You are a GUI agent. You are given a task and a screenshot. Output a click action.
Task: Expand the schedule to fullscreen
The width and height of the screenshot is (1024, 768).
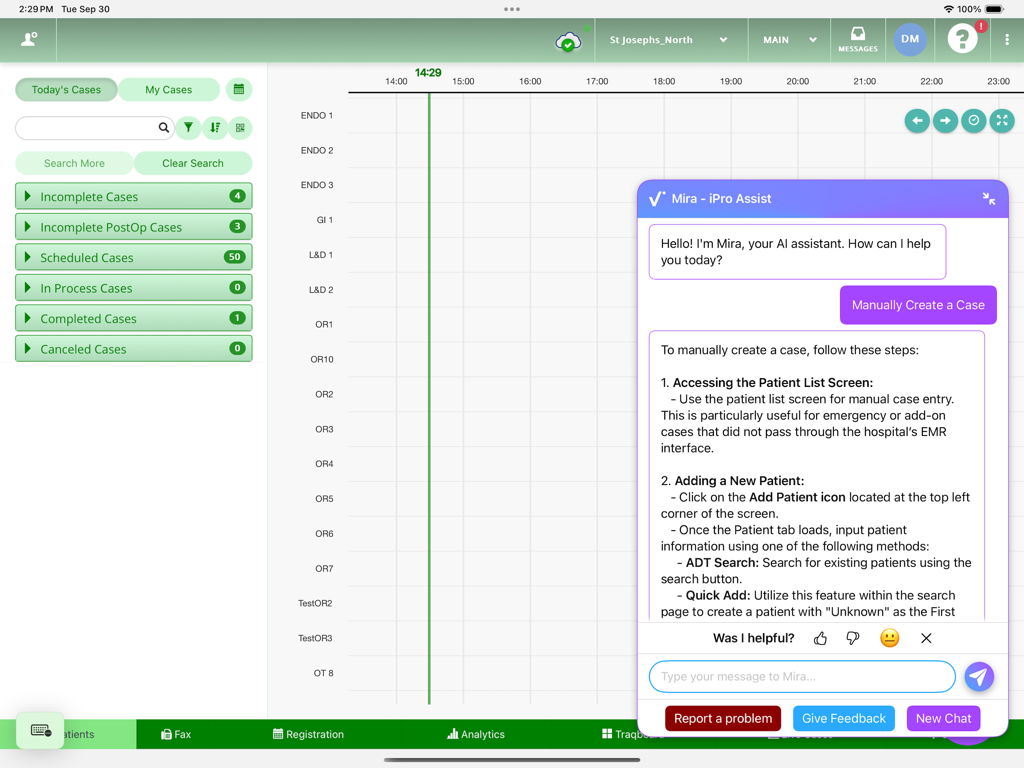pyautogui.click(x=1001, y=120)
